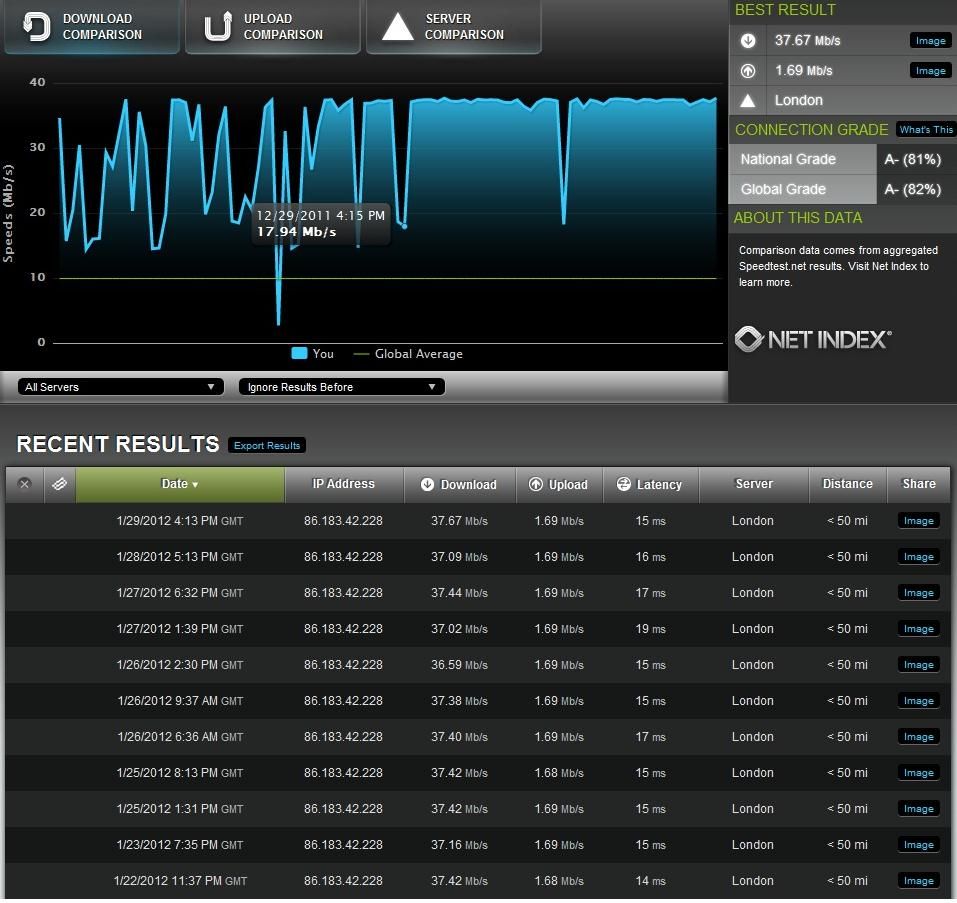Switch to the Upload Comparison tab
The image size is (957, 903).
coord(273,26)
